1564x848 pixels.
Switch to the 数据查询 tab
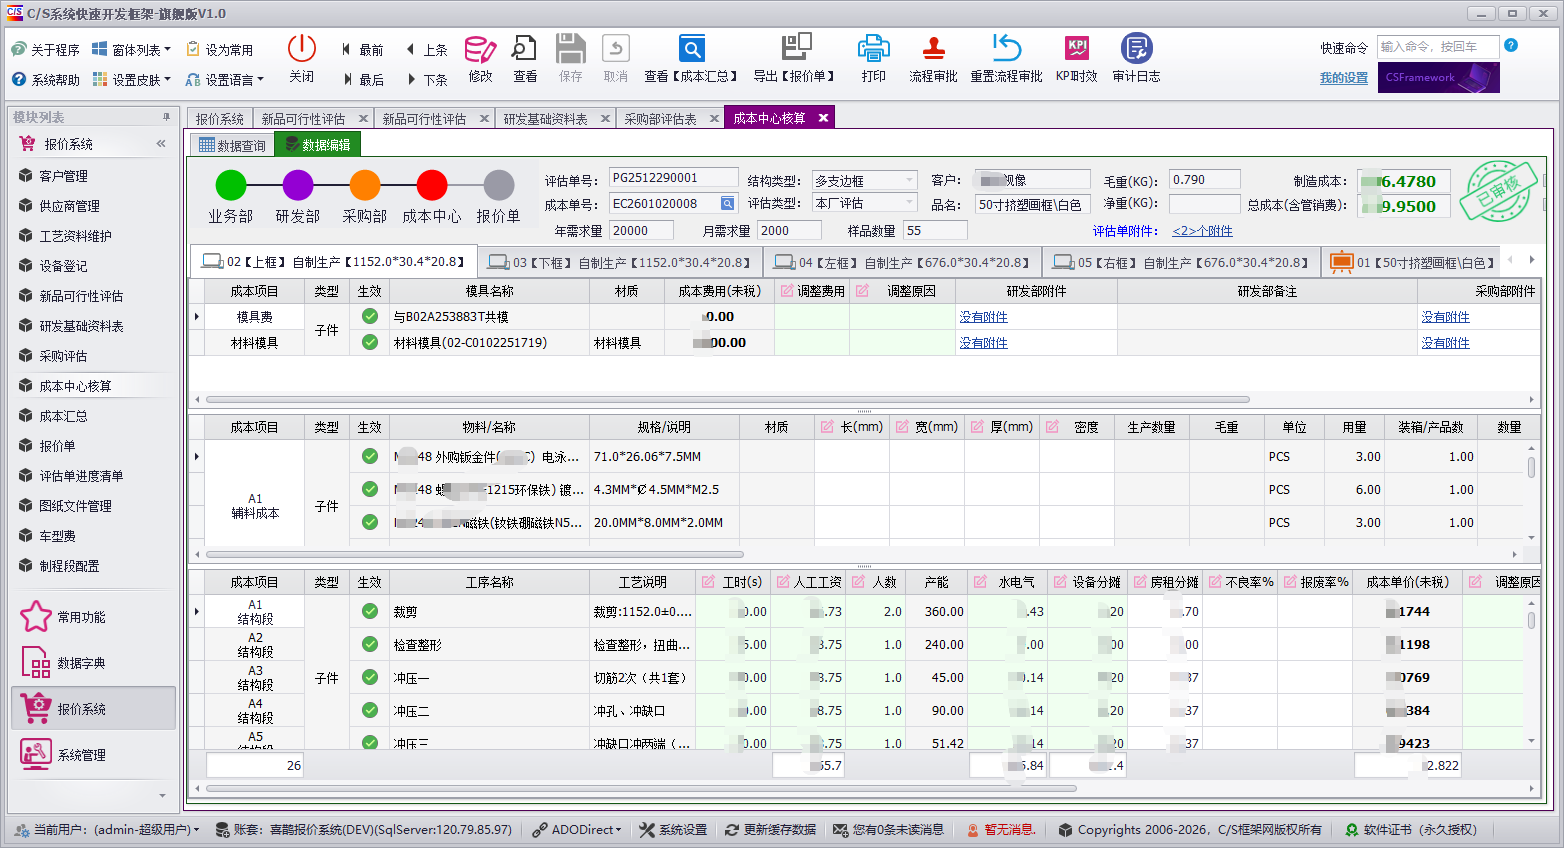(232, 145)
